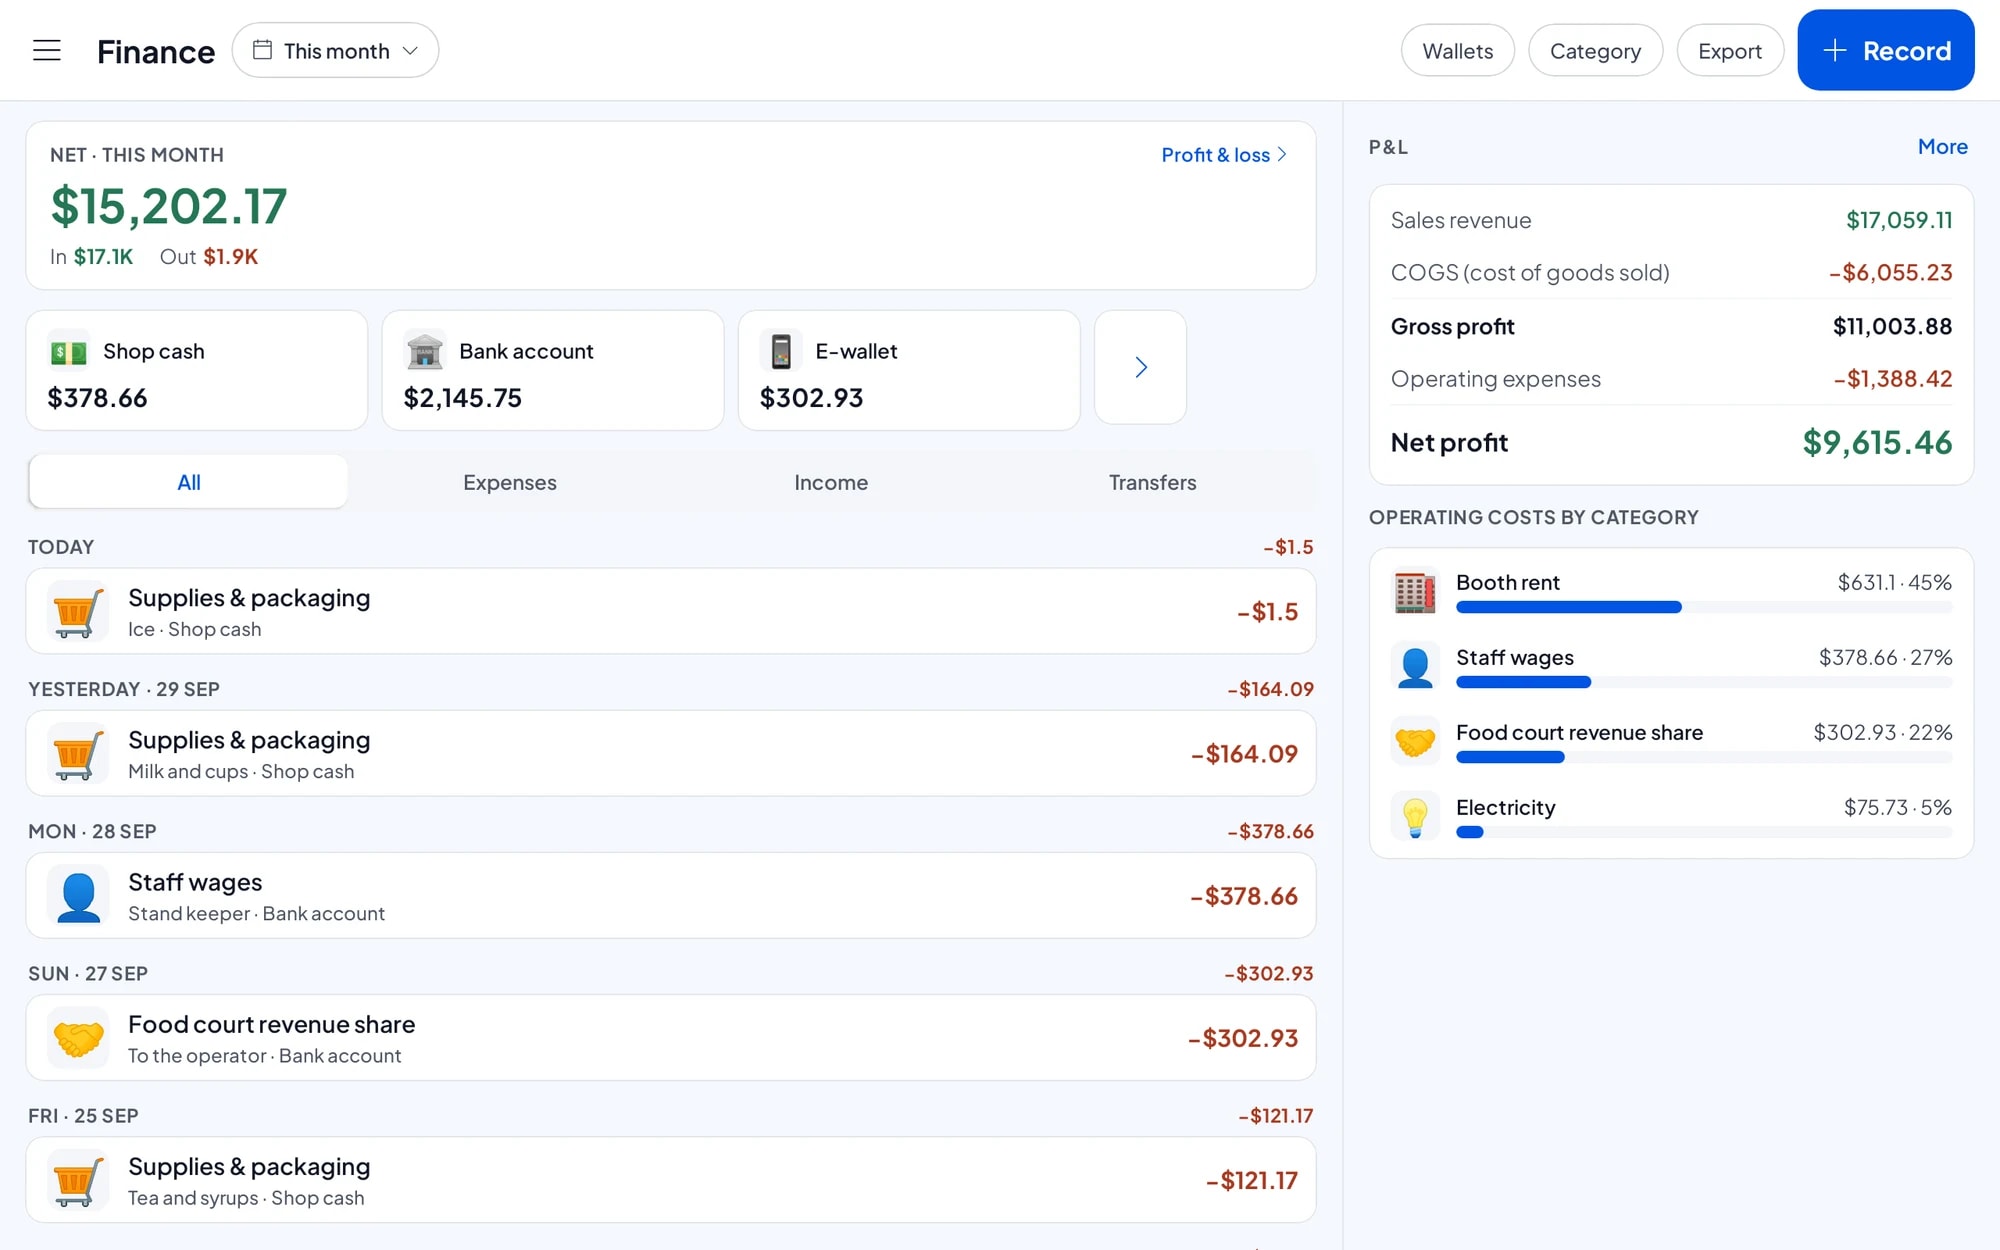Click the Booth rent progress bar
This screenshot has width=2000, height=1250.
1704,608
